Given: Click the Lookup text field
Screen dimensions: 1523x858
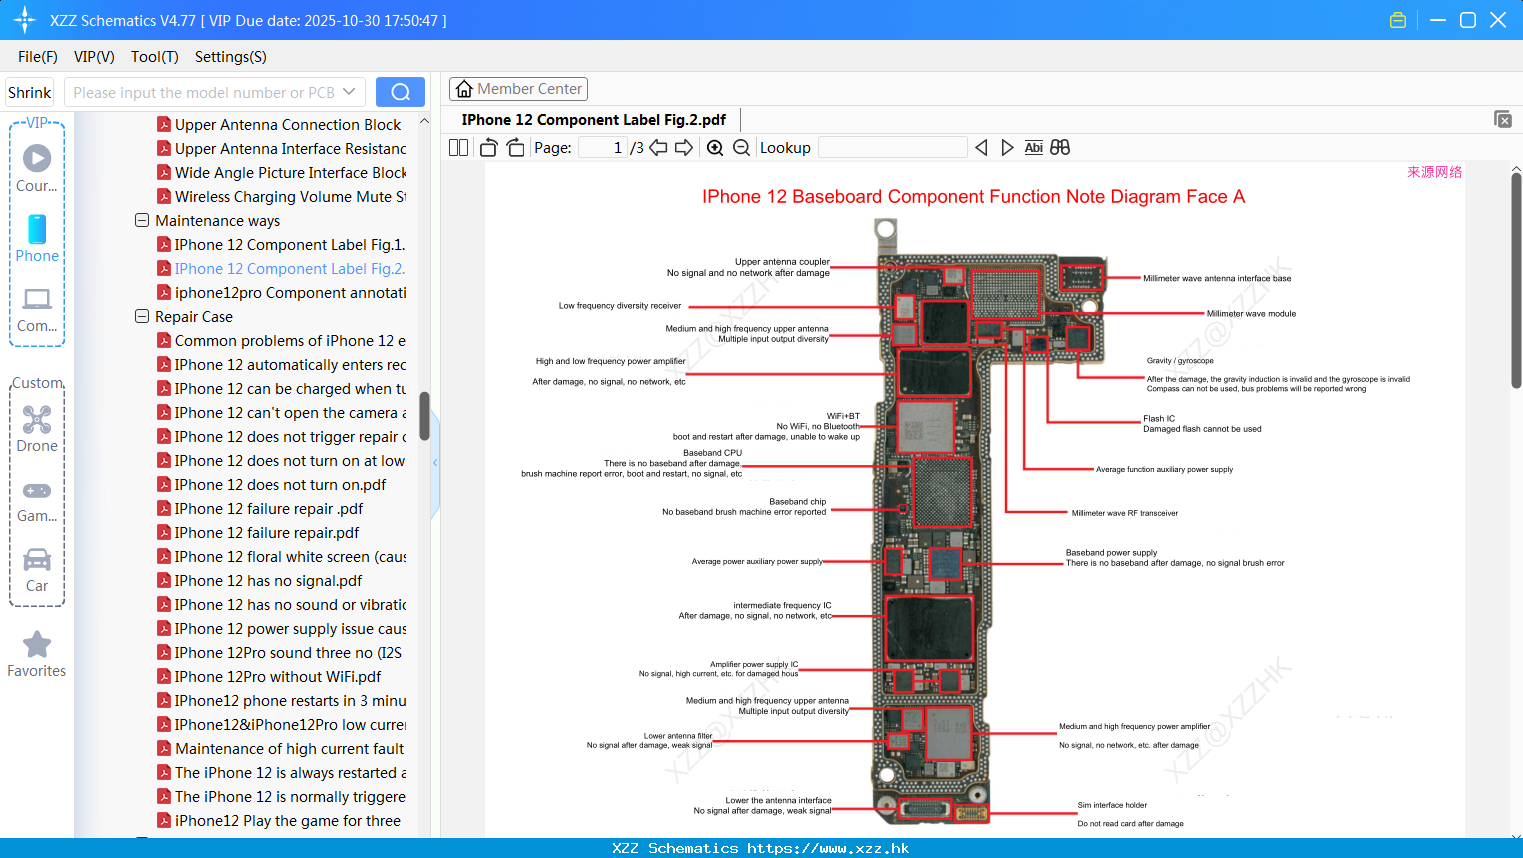Looking at the screenshot, I should (x=893, y=148).
